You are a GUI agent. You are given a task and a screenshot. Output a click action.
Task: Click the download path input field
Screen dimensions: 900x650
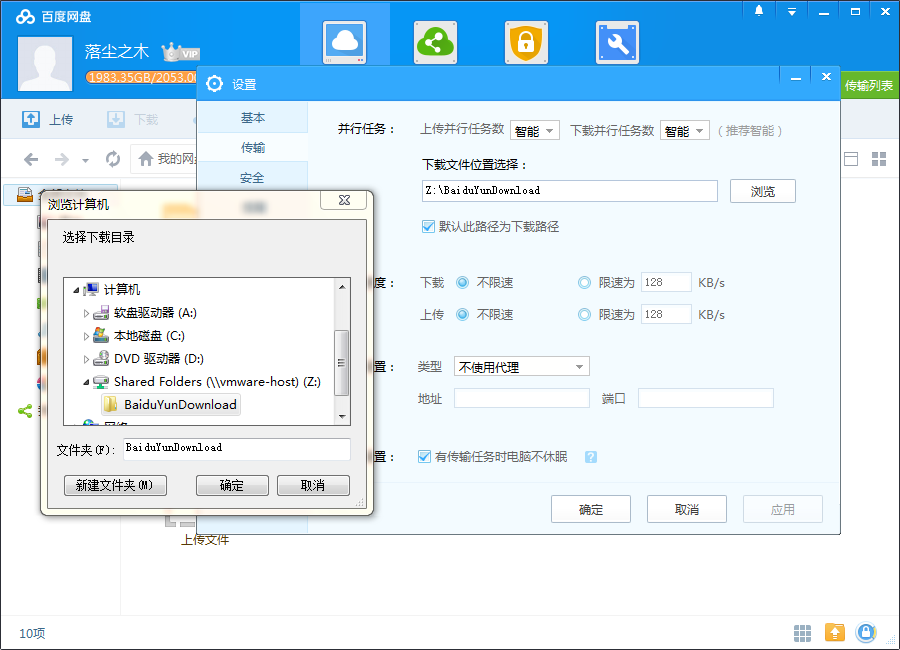click(569, 191)
